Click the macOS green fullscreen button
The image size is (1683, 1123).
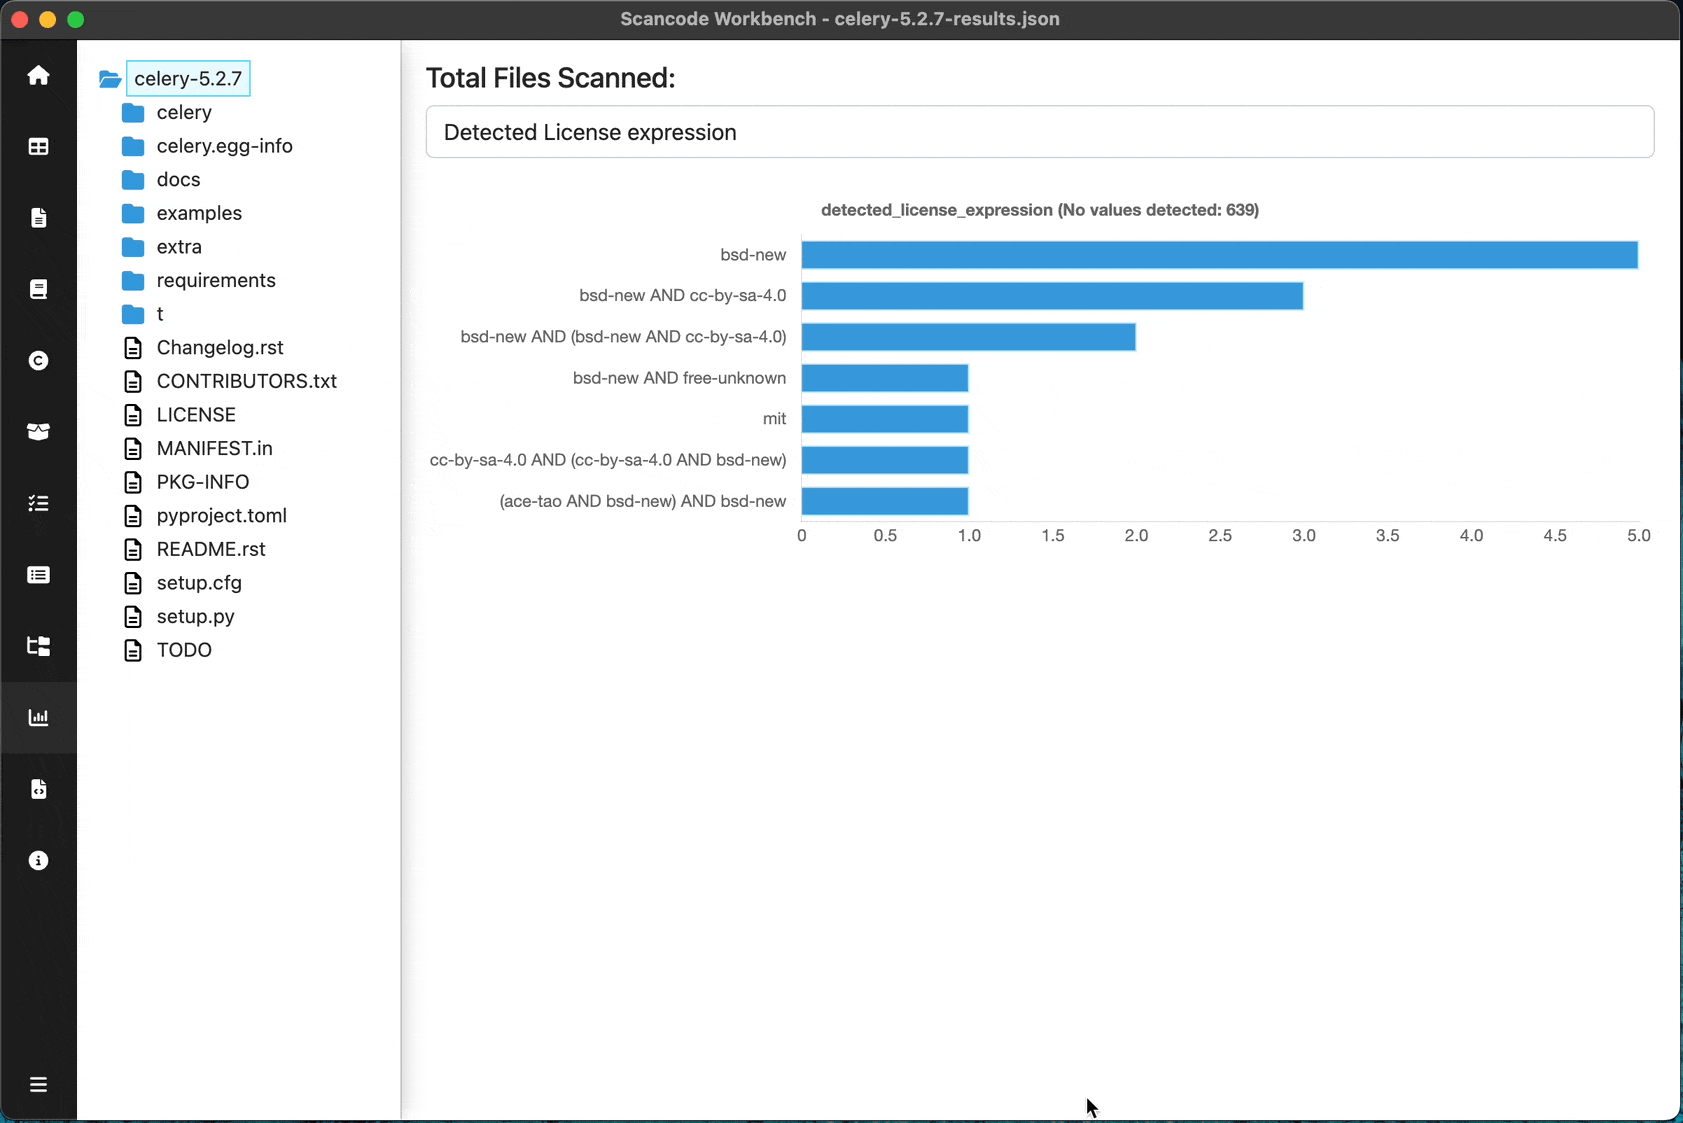[x=76, y=19]
